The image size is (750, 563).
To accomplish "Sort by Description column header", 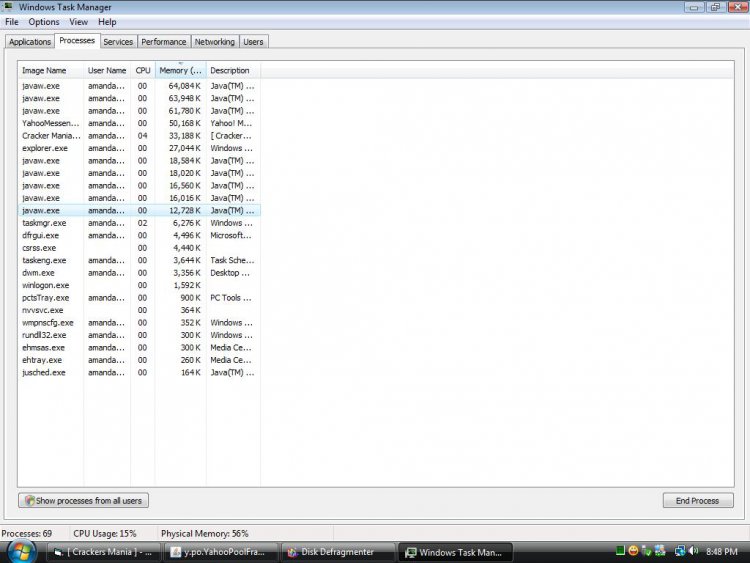I will (233, 70).
